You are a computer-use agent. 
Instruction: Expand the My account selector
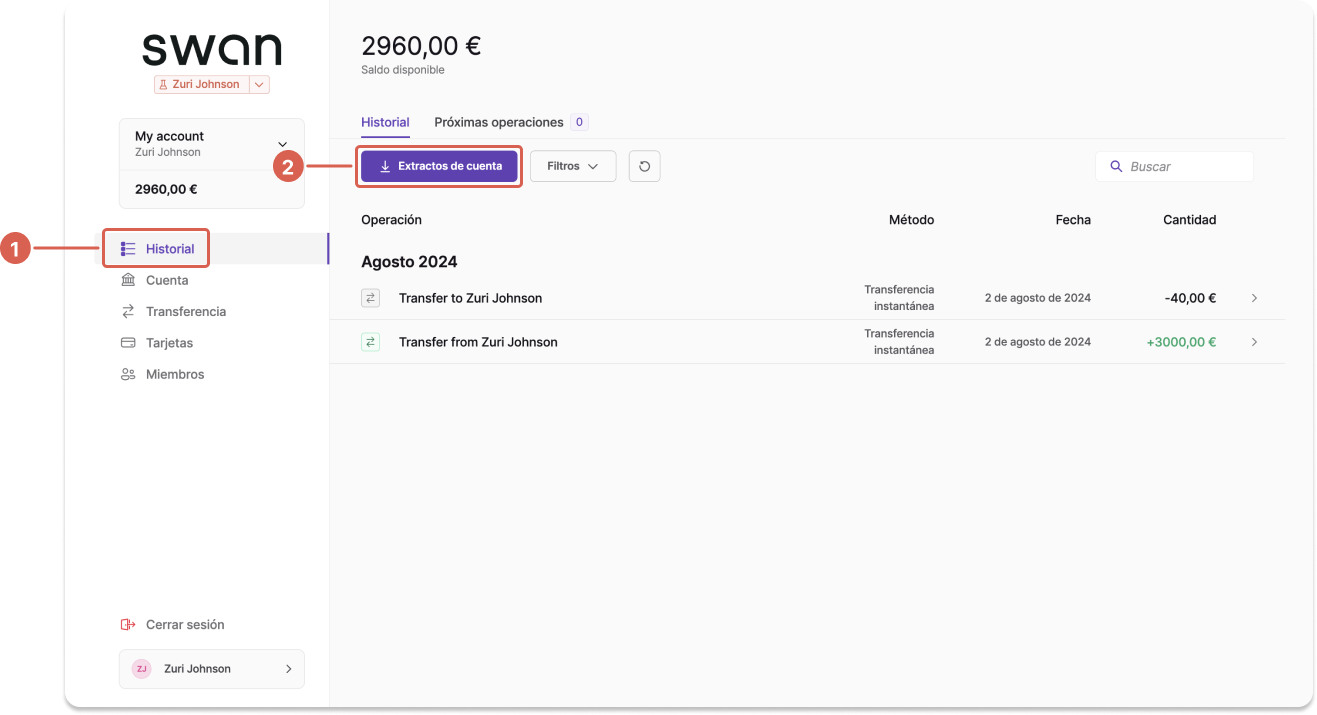point(212,144)
